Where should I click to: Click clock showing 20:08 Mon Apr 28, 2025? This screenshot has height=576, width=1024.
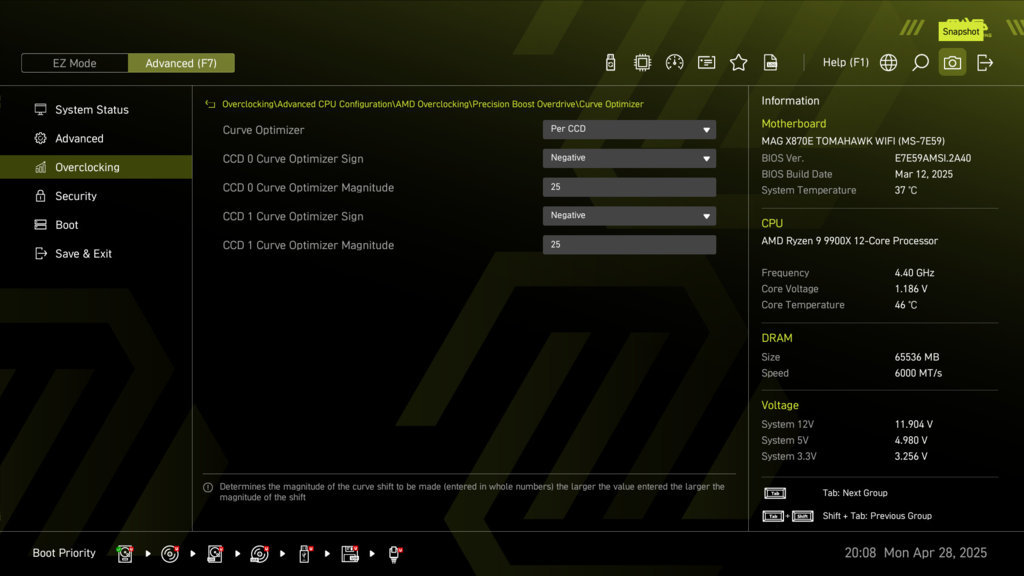tap(916, 553)
